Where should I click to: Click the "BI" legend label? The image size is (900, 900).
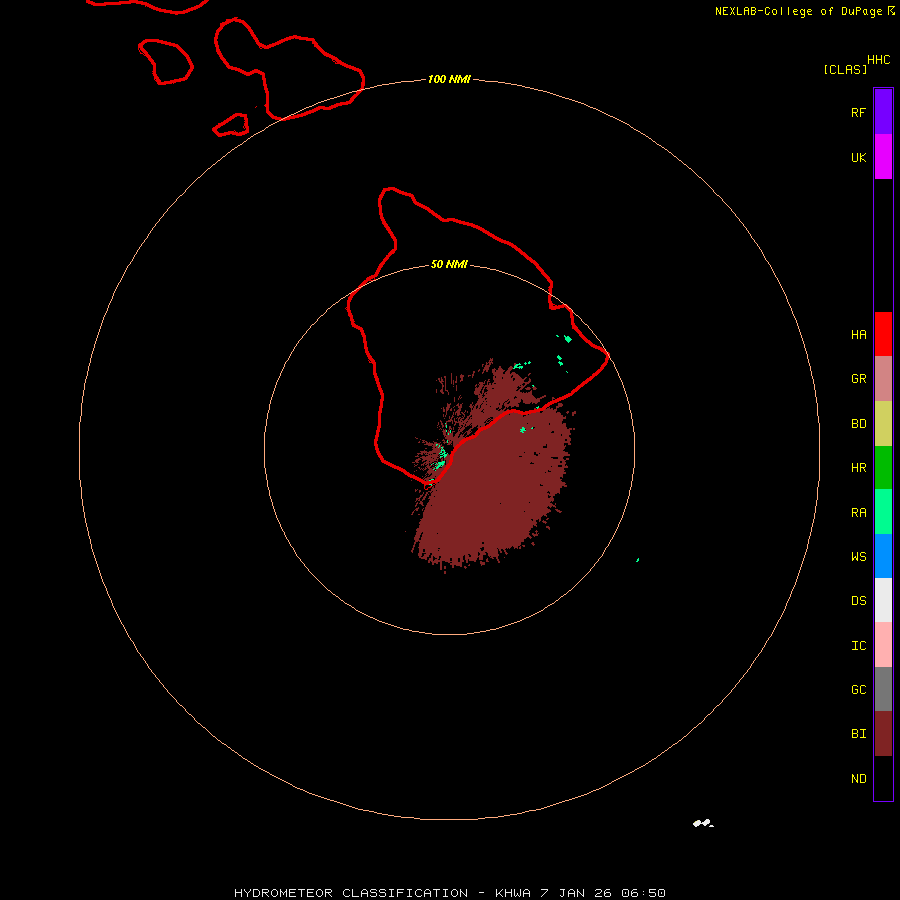click(858, 734)
